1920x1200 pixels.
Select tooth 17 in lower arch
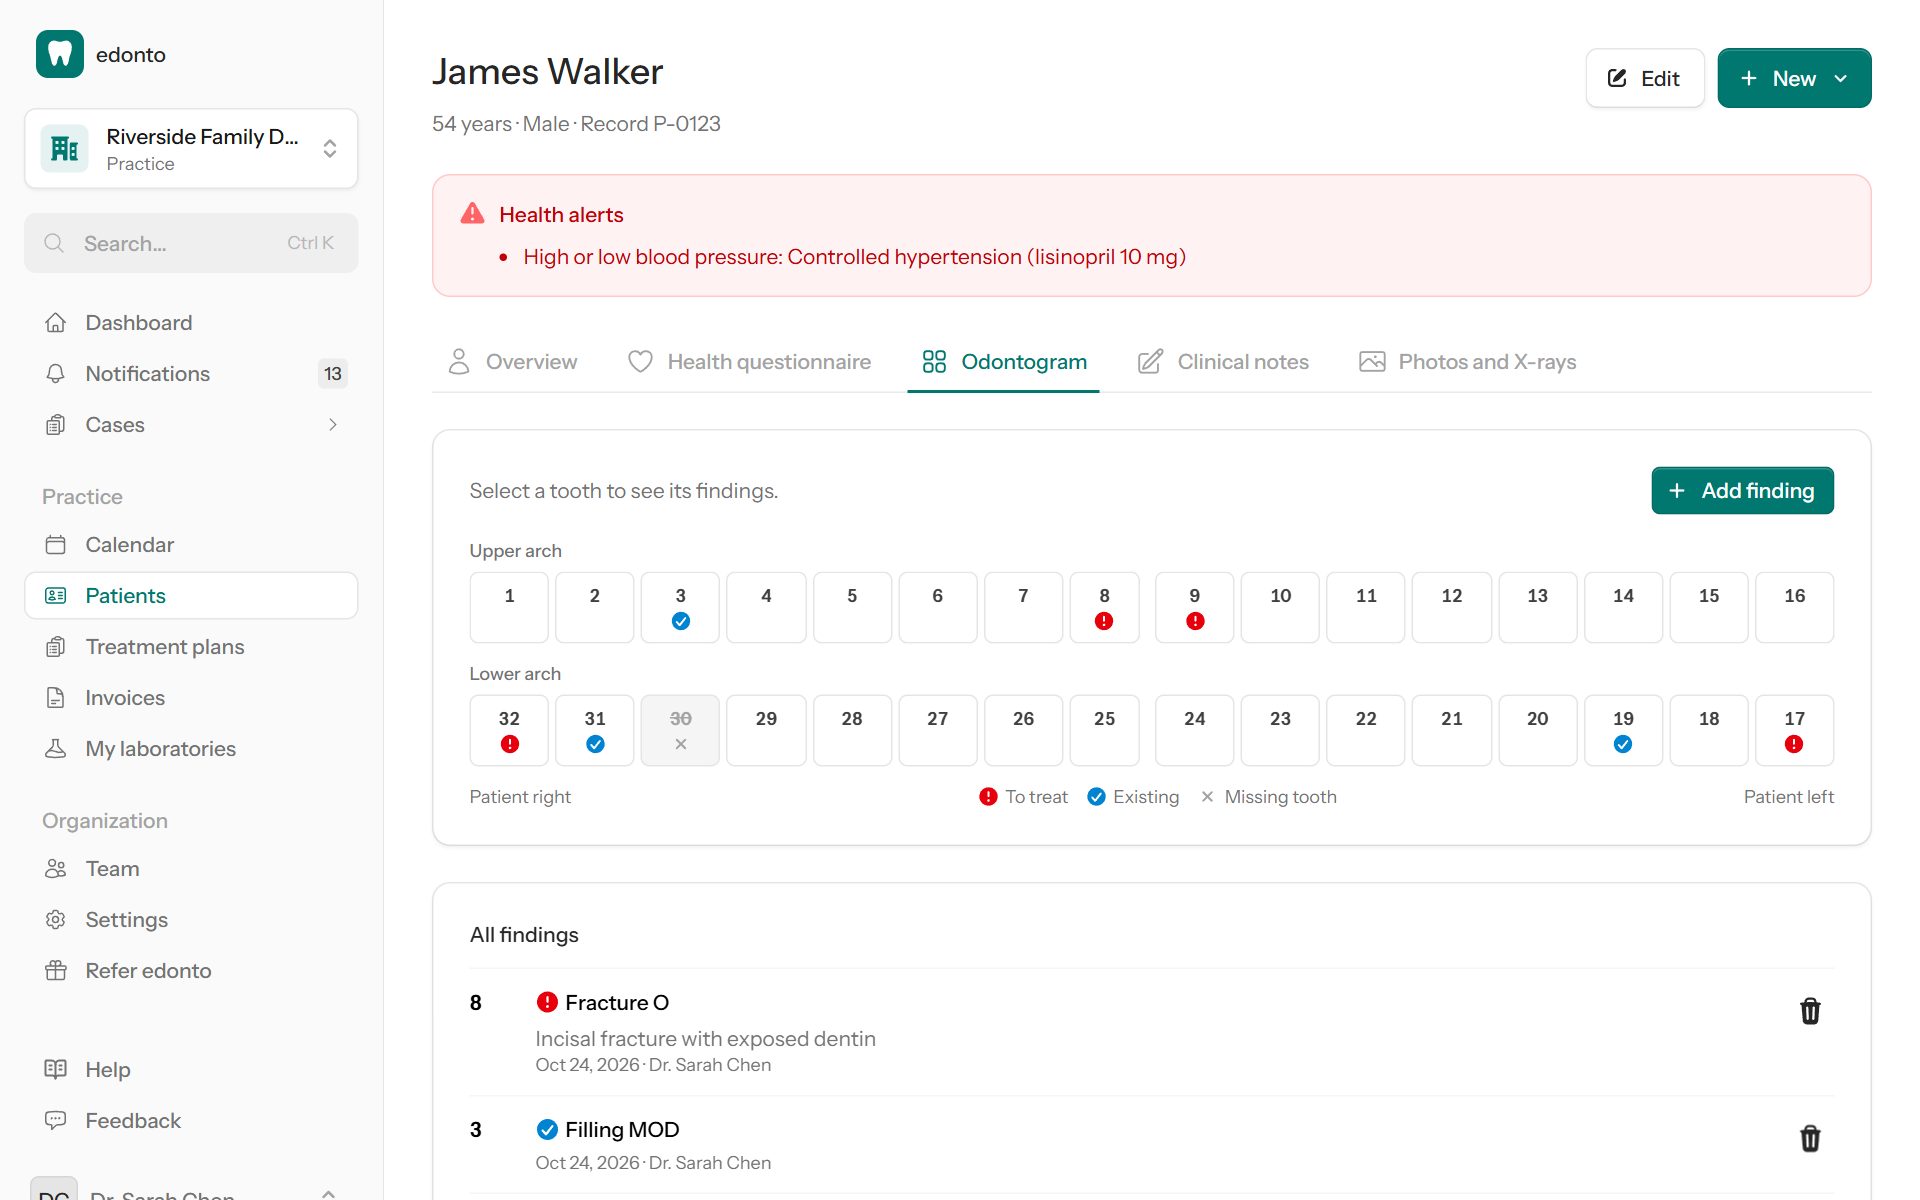(x=1794, y=730)
